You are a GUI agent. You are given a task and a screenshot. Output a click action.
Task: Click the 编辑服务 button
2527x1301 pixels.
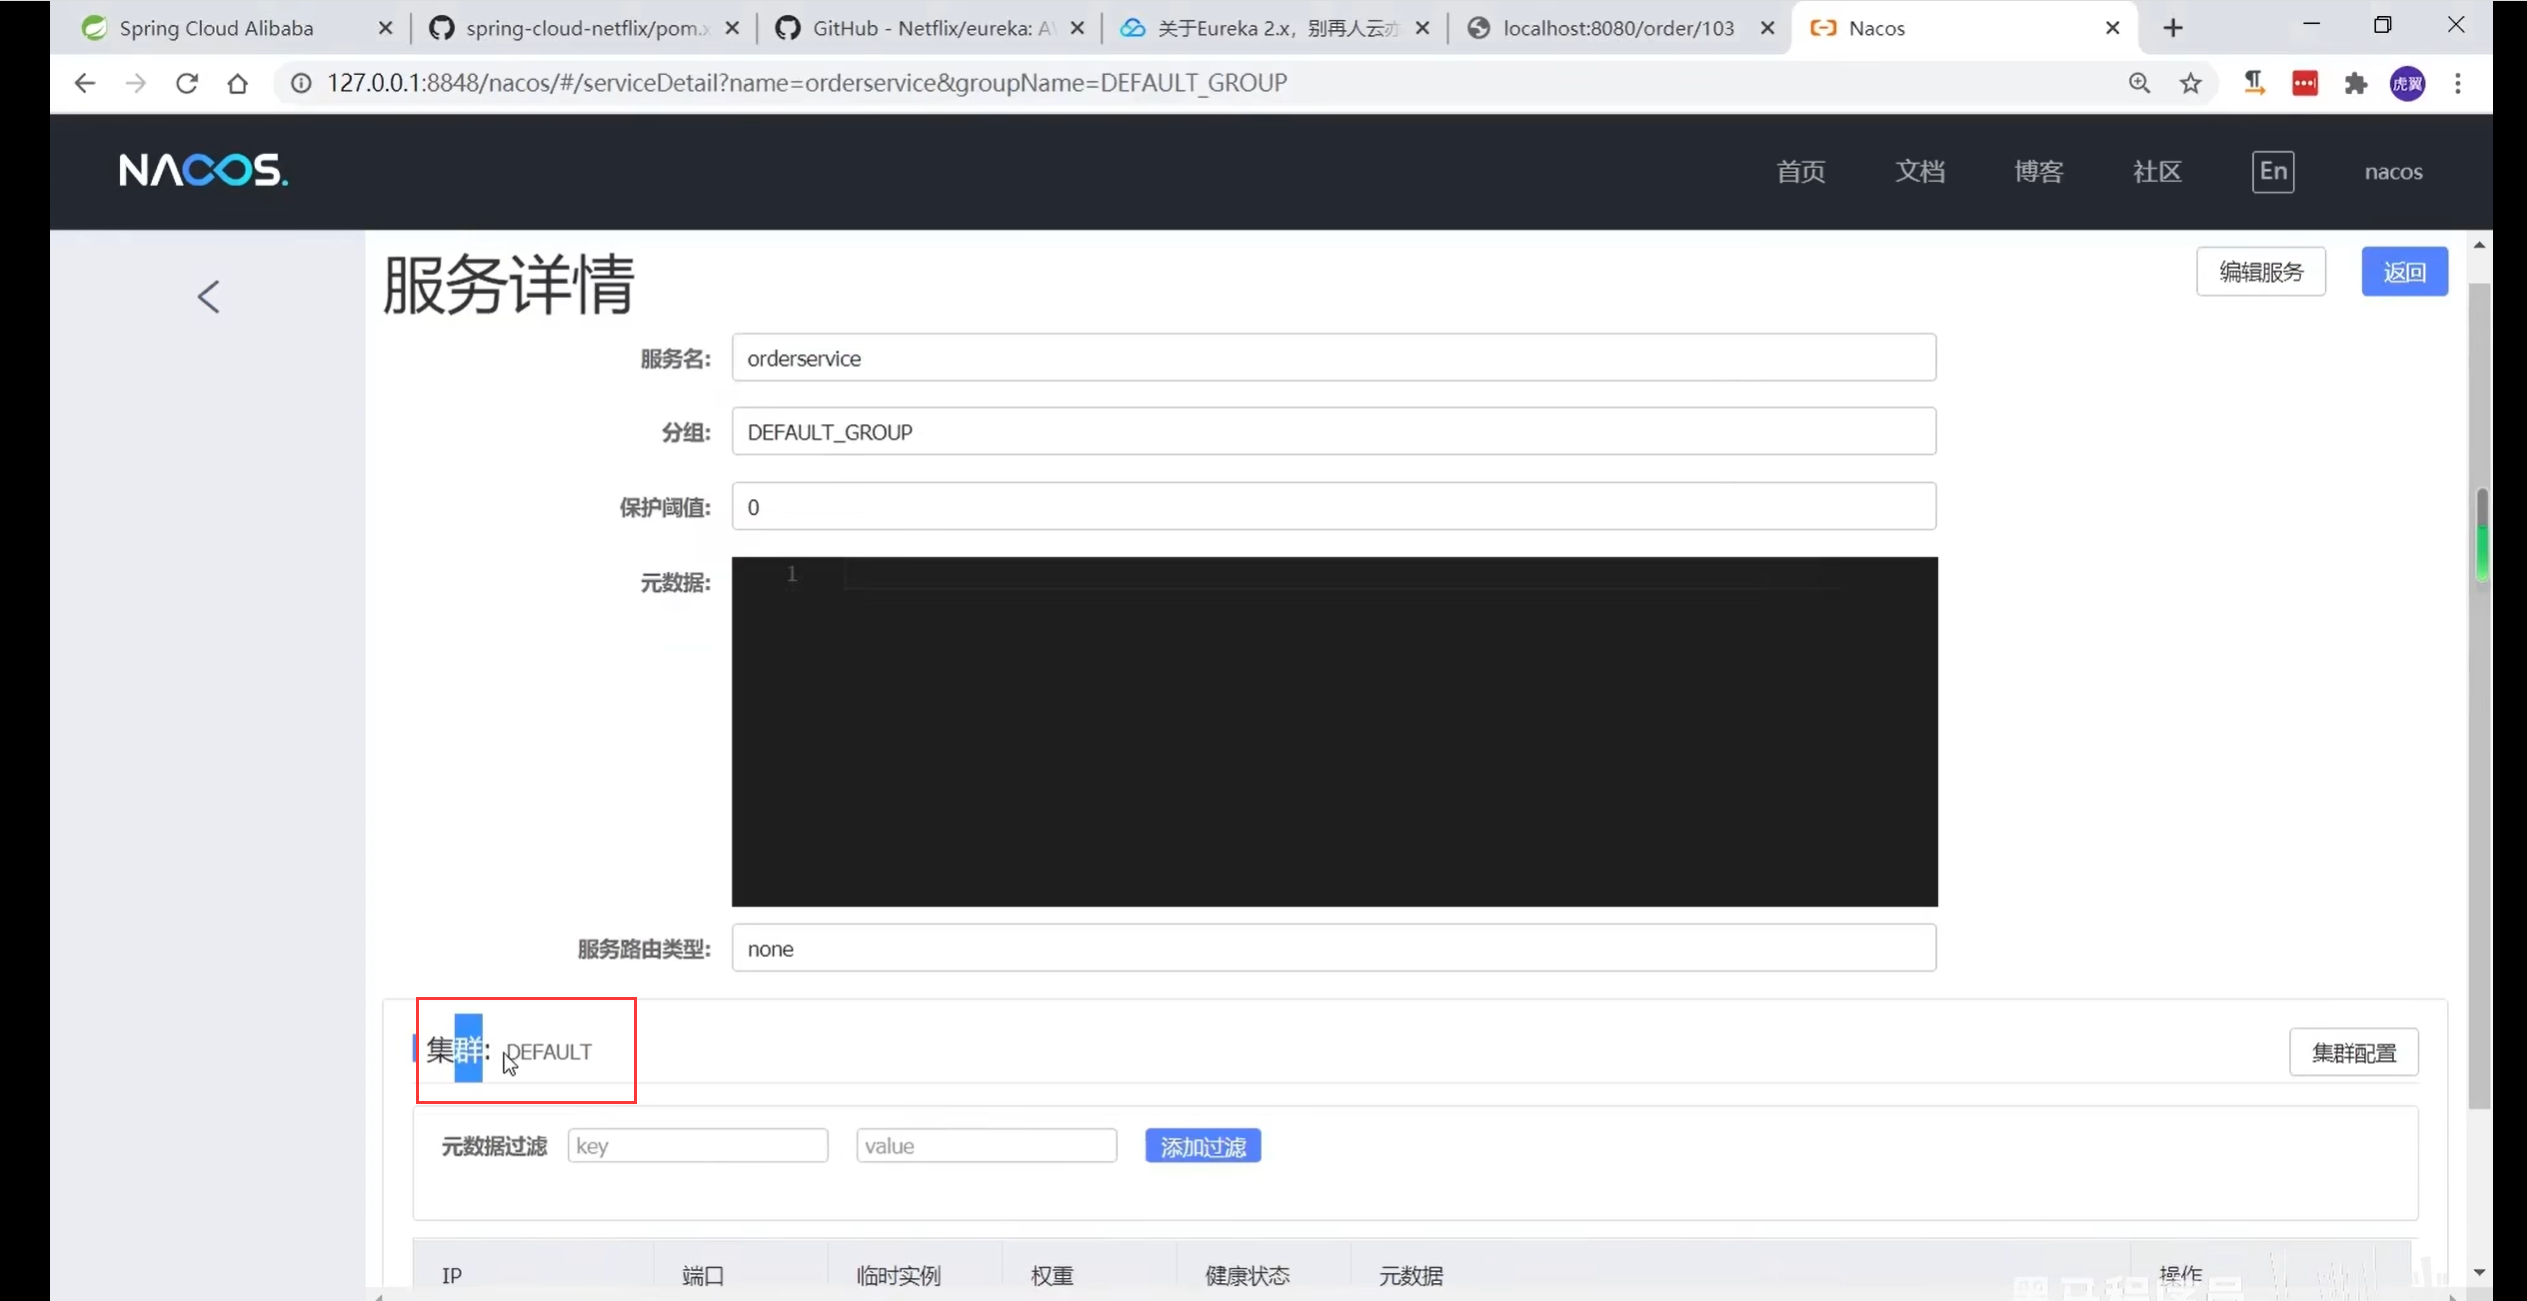(x=2260, y=272)
